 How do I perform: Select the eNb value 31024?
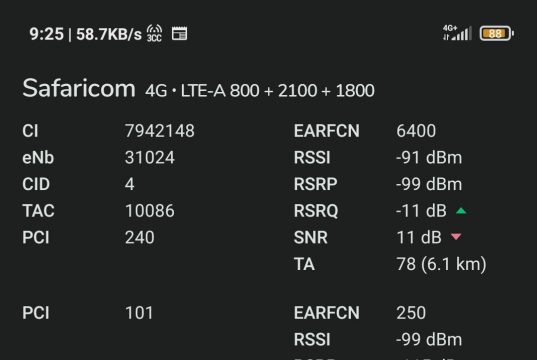150,158
